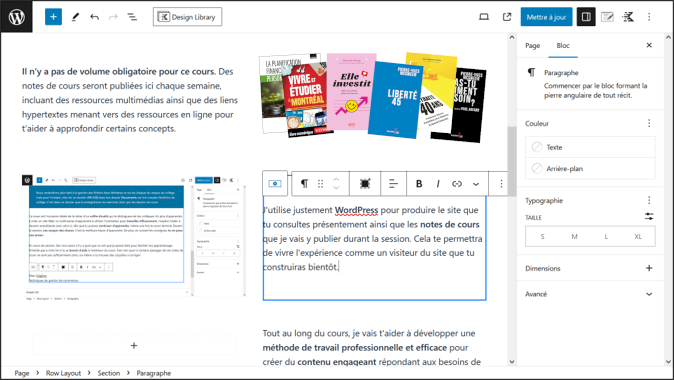
Task: Click the editor scroll up arrow
Action: (512, 37)
